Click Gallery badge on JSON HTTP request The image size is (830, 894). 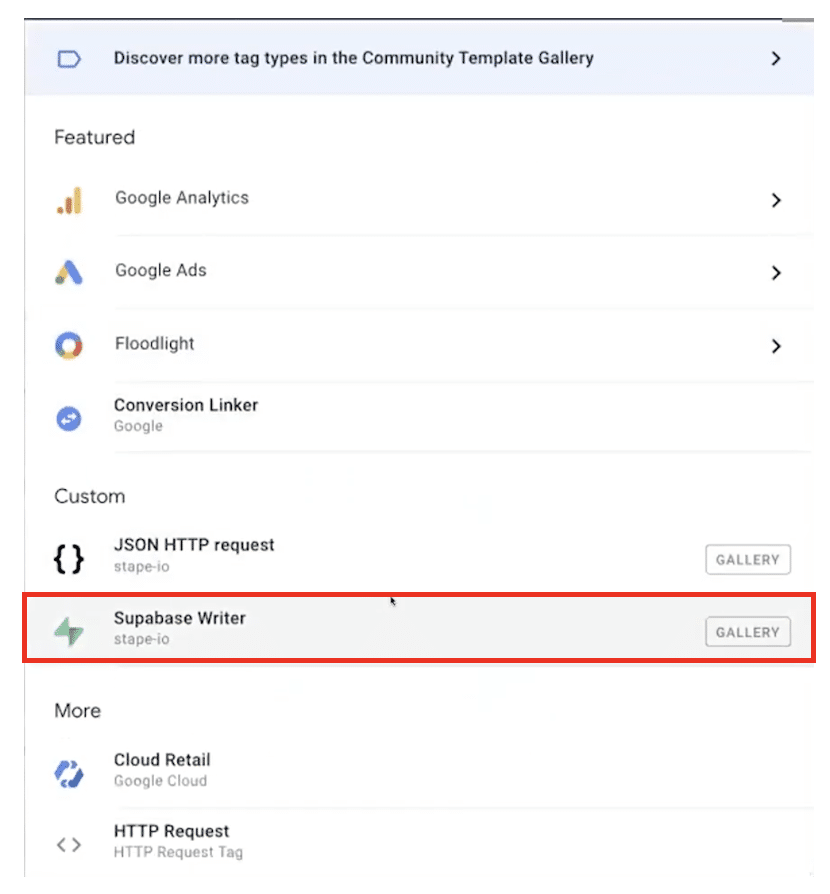pos(748,560)
